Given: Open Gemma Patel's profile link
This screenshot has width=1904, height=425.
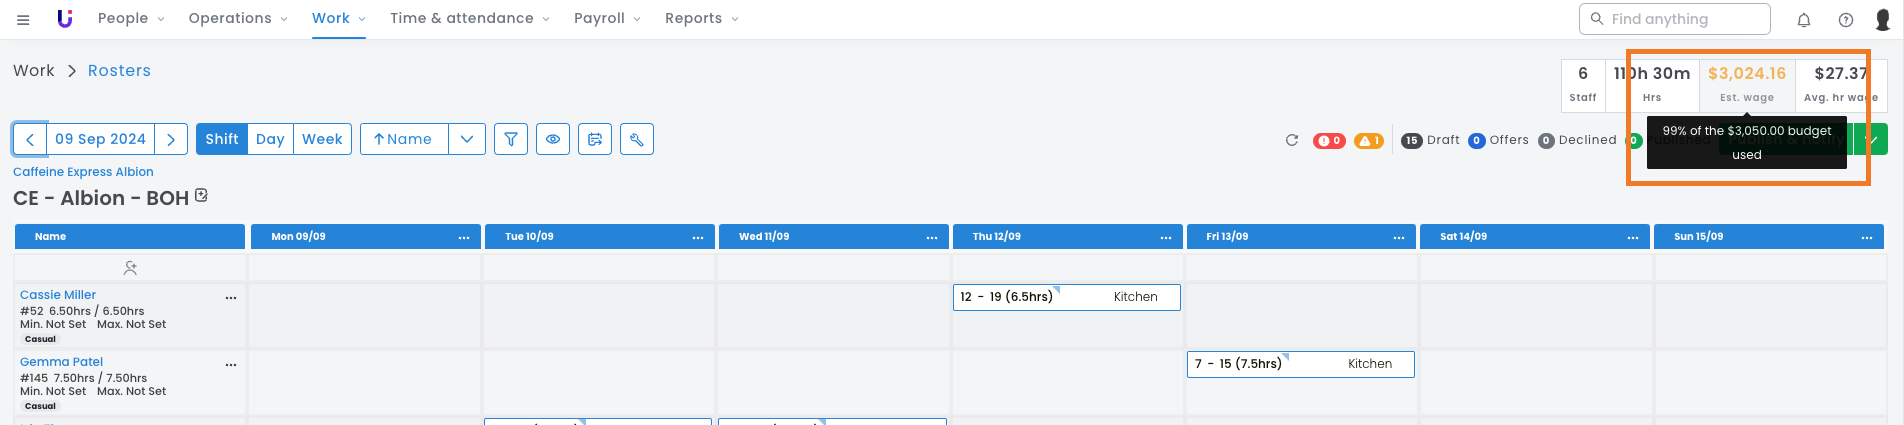Looking at the screenshot, I should coord(61,362).
